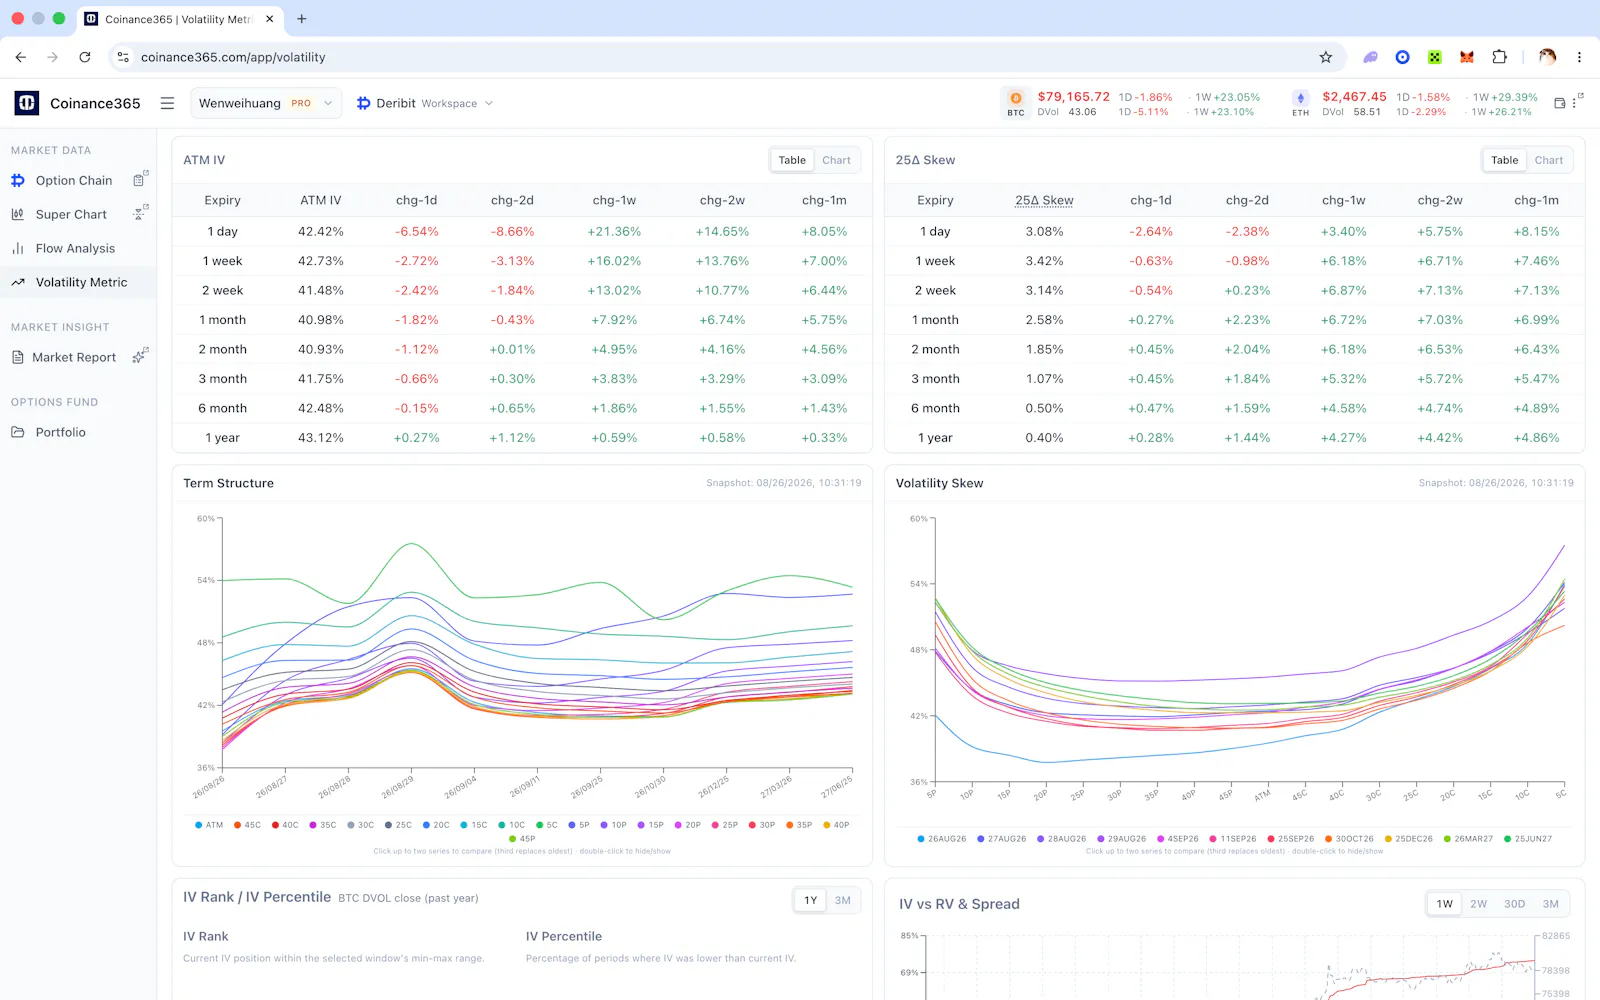Open the browser extensions puzzle icon
The height and width of the screenshot is (1000, 1600).
pyautogui.click(x=1499, y=57)
